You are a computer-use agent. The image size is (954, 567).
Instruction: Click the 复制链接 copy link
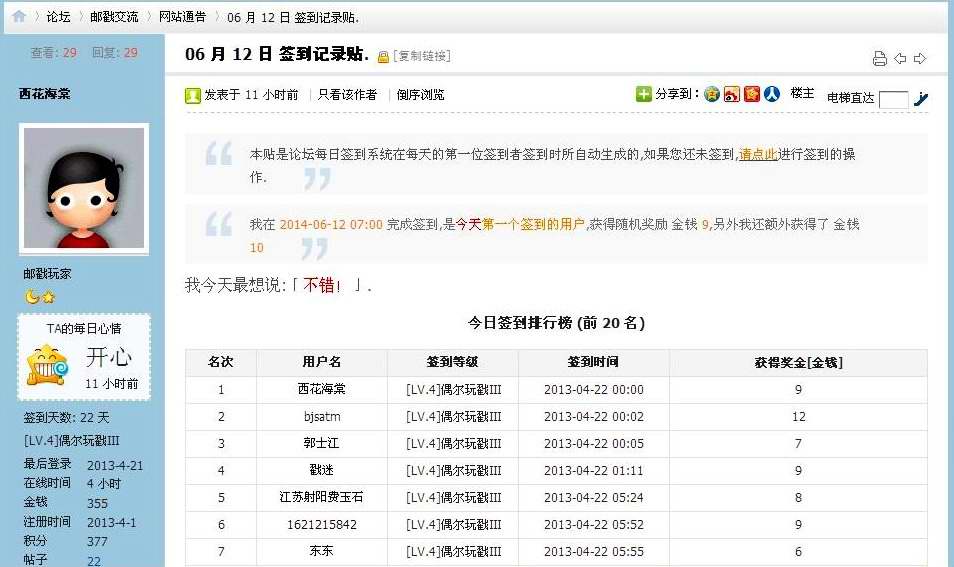pos(423,56)
